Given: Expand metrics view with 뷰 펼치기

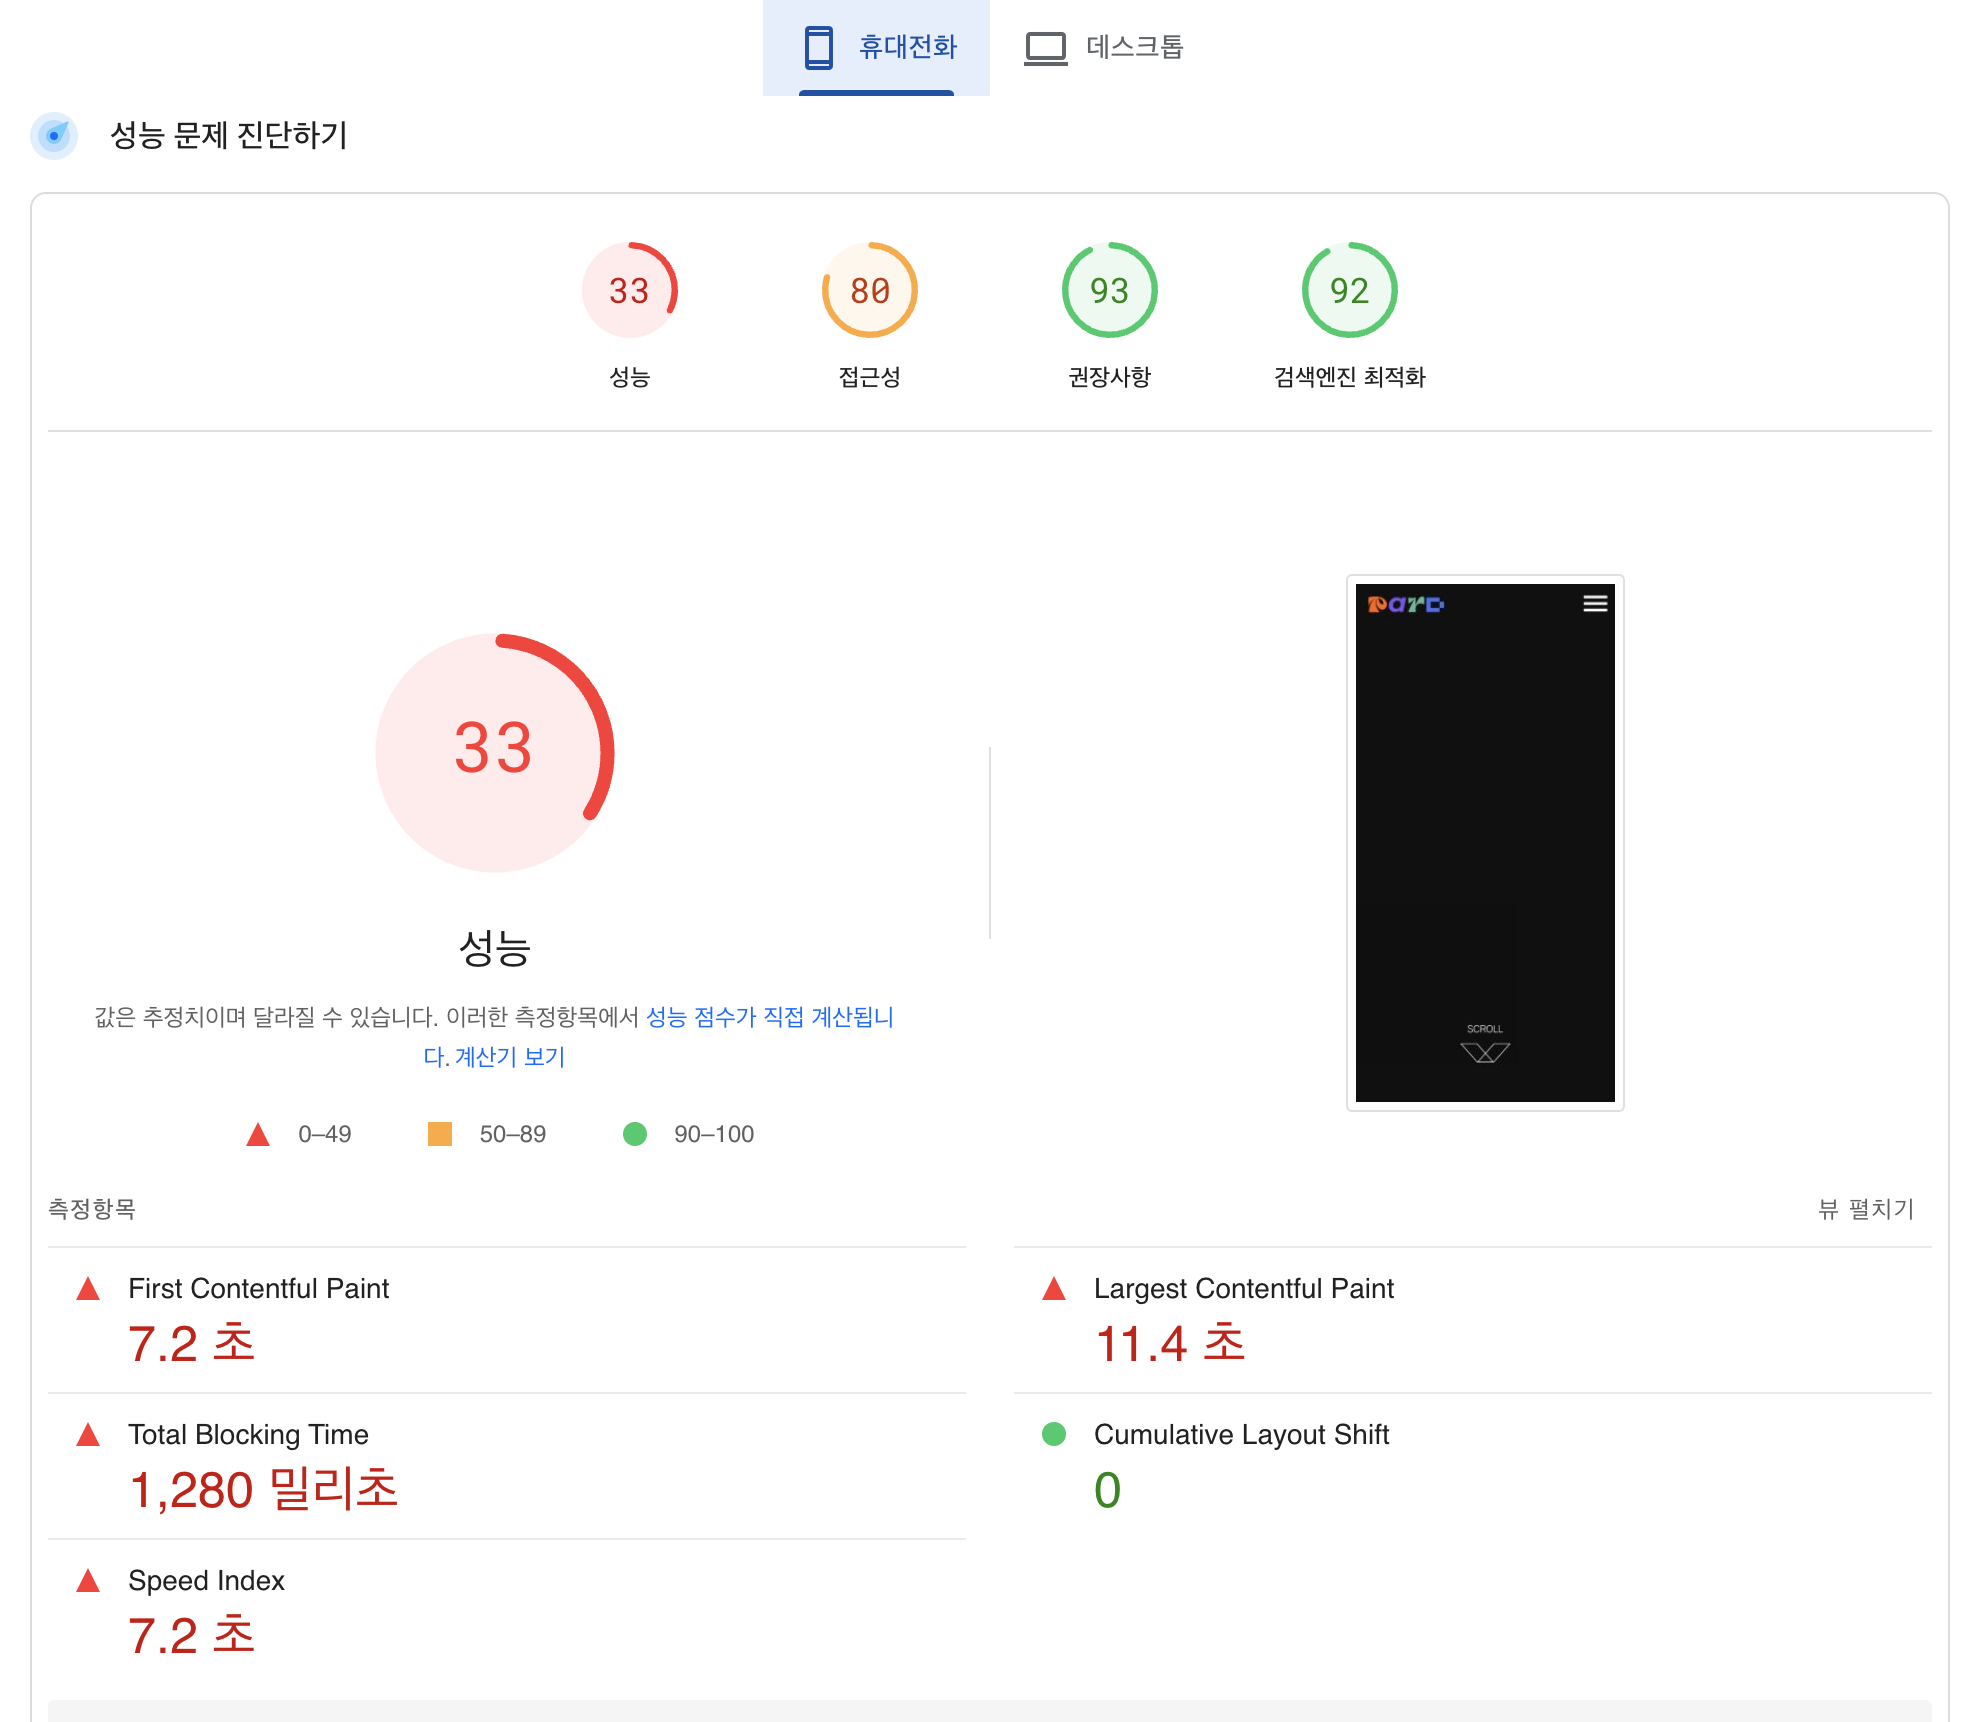Looking at the screenshot, I should tap(1865, 1209).
